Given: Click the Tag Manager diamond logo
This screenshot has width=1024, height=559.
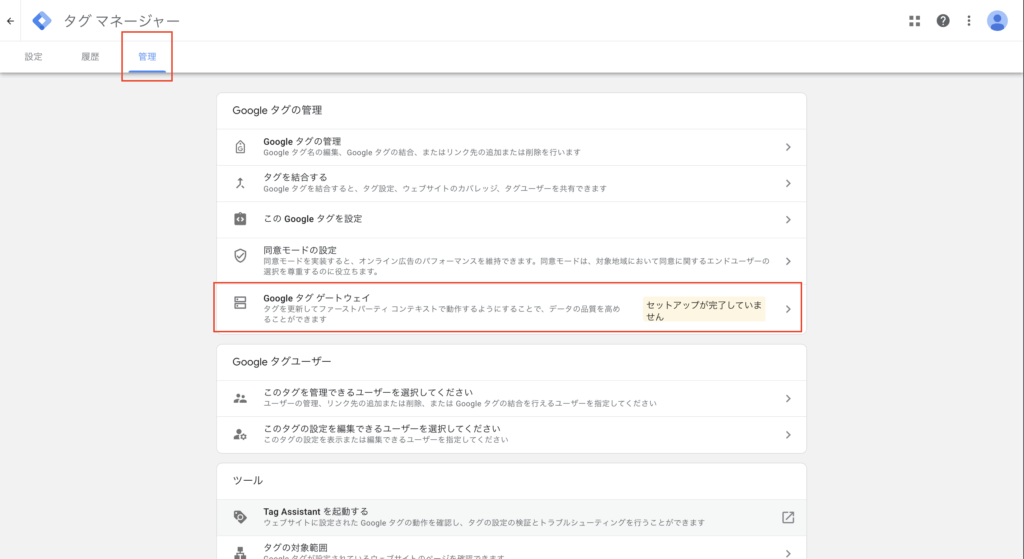Looking at the screenshot, I should coord(42,21).
